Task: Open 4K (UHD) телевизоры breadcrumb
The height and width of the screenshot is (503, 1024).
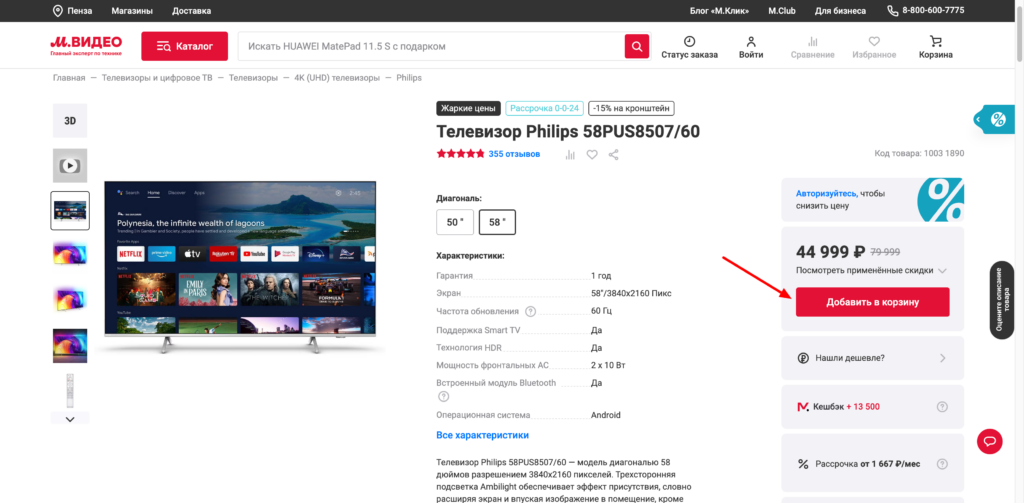Action: [336, 78]
